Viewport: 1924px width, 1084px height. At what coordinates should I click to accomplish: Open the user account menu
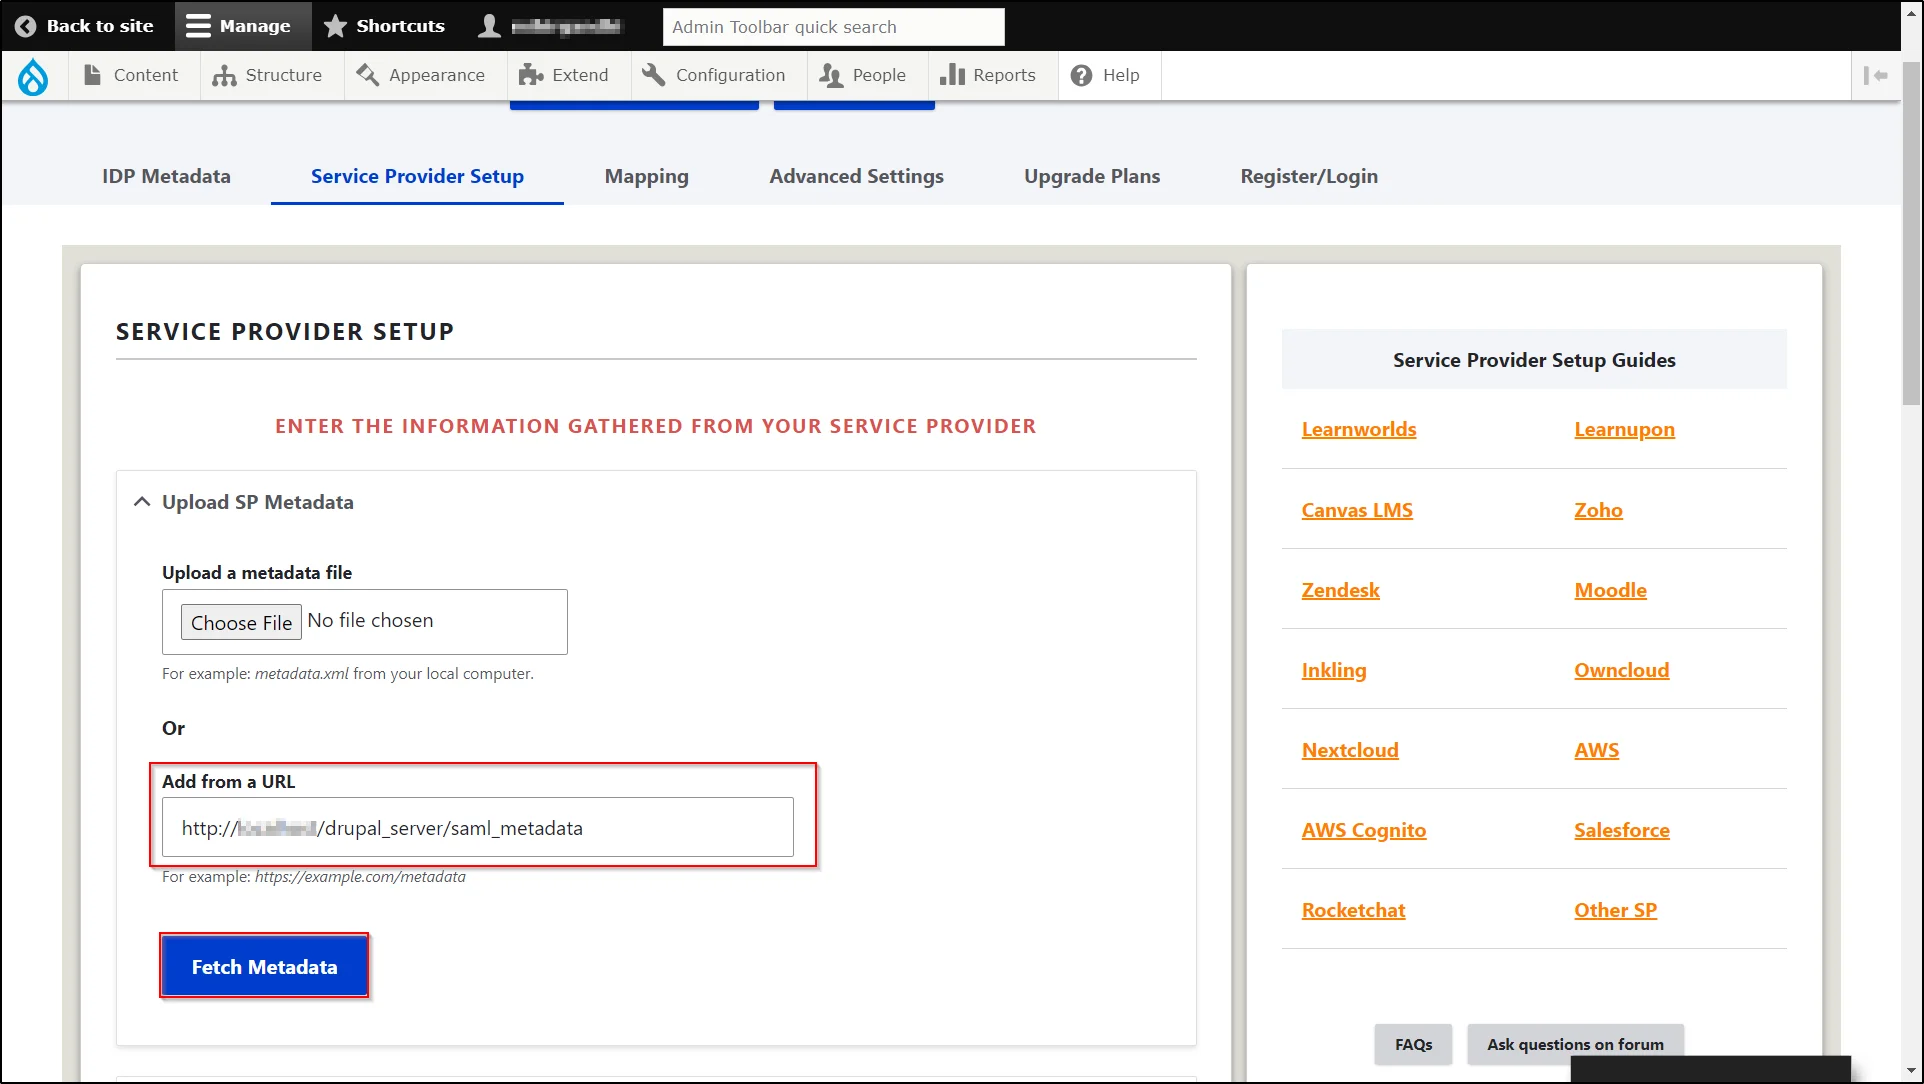pos(550,26)
